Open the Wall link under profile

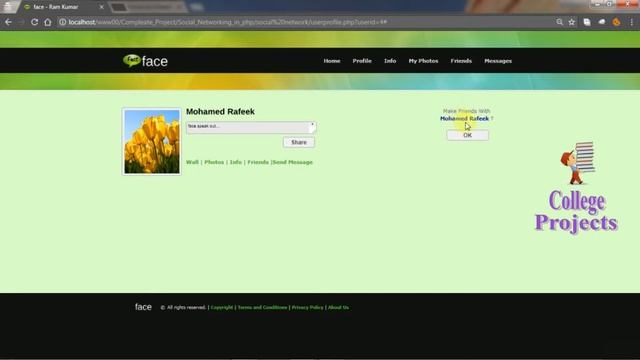pyautogui.click(x=192, y=162)
